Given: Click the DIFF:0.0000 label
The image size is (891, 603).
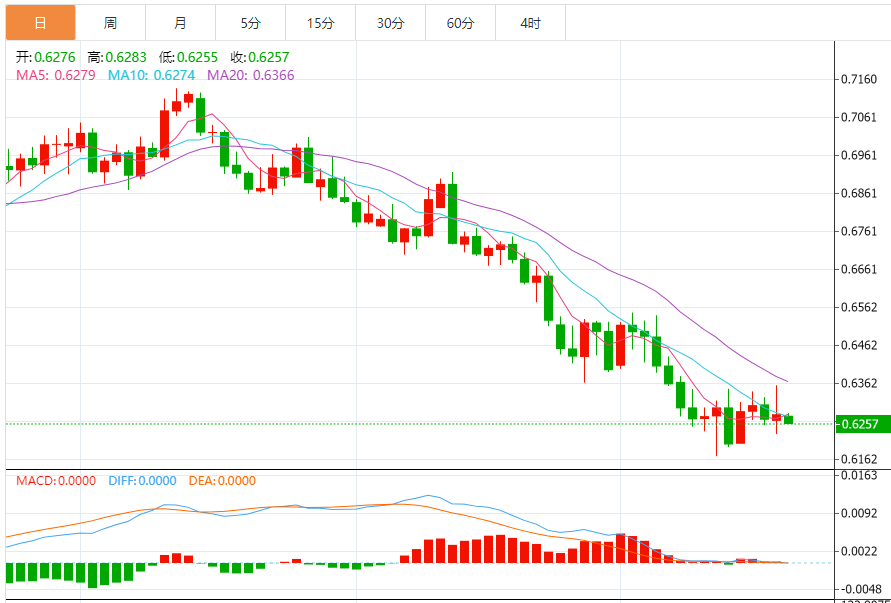Looking at the screenshot, I should 142,481.
